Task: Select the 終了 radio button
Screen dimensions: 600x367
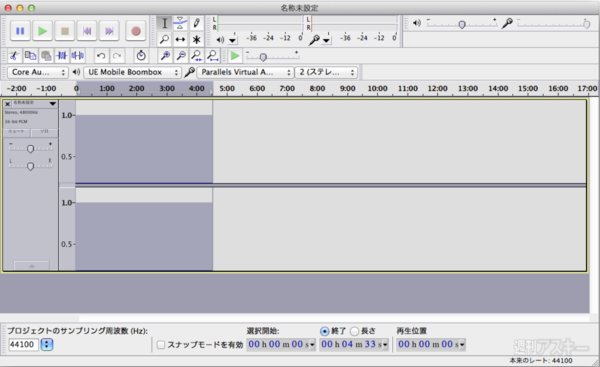Action: [324, 331]
